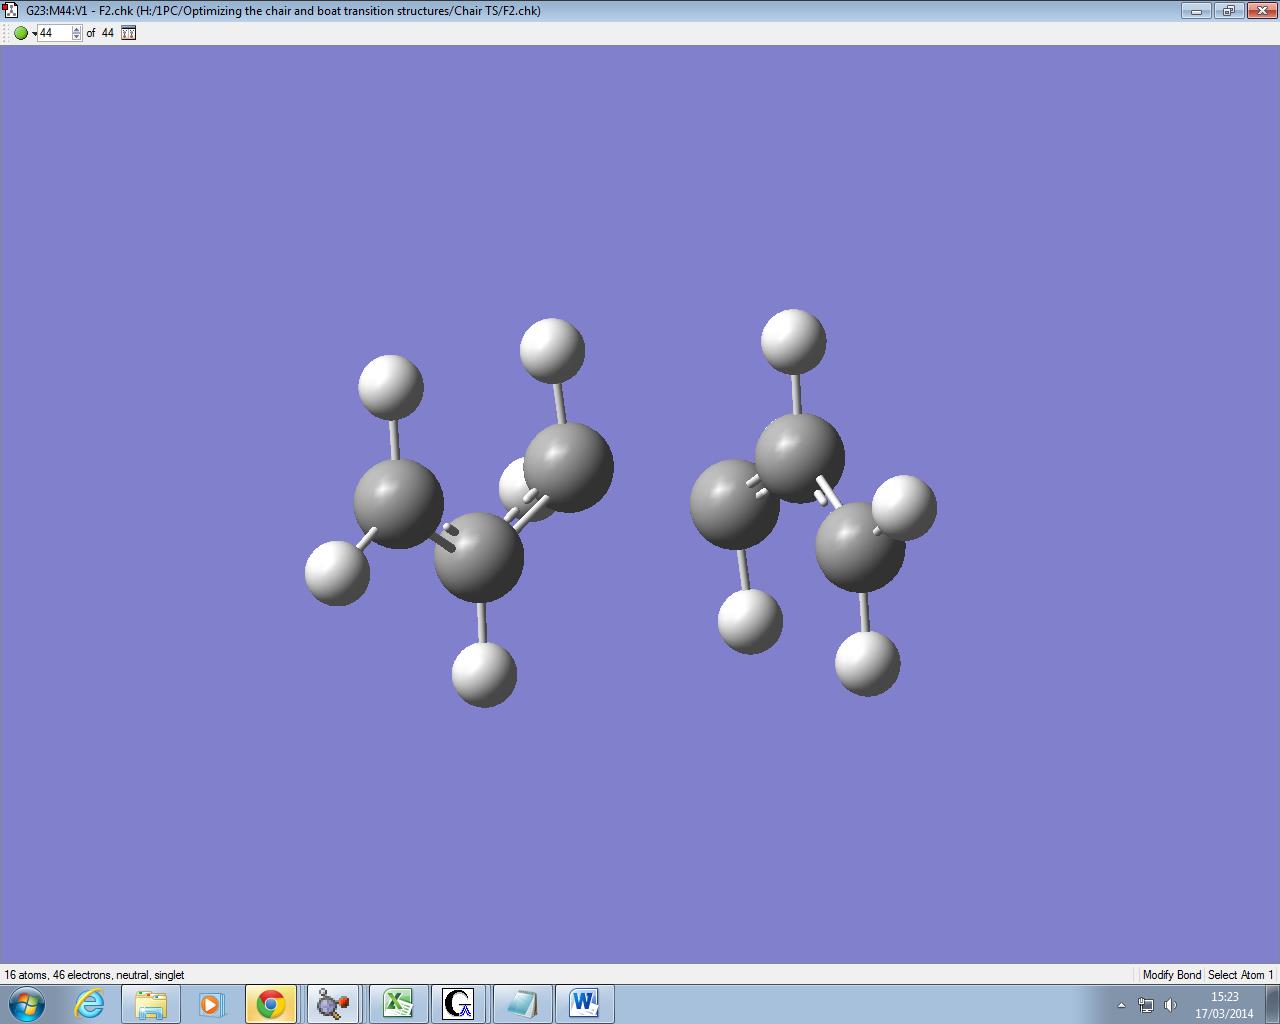Select the lowest hydrogen atom of the left fragment

tap(484, 675)
